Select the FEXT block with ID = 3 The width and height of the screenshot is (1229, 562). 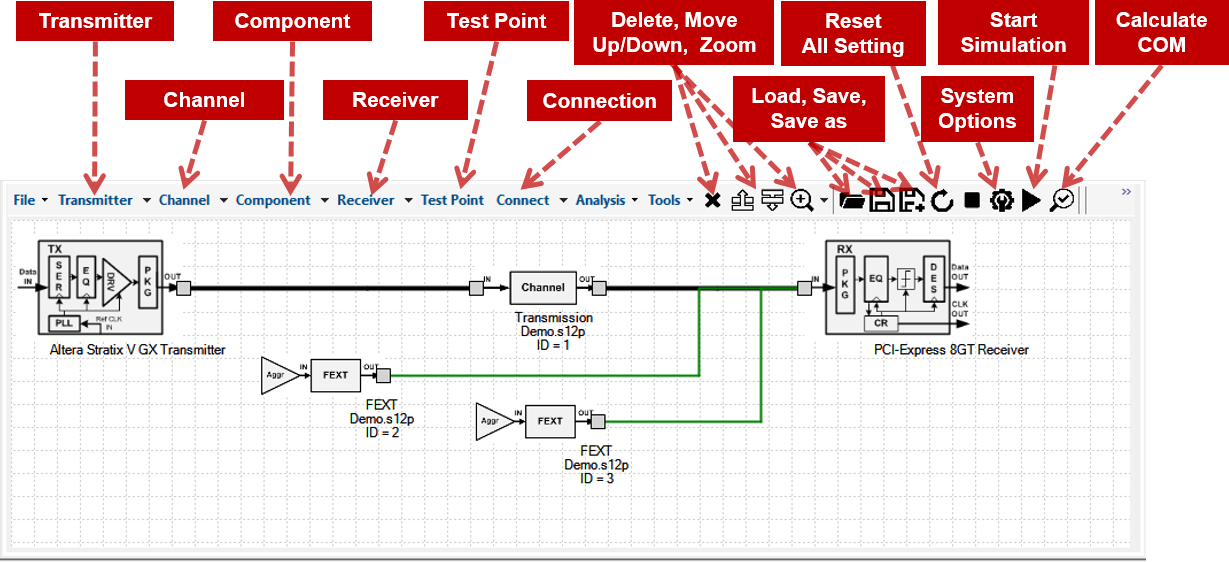pos(550,421)
